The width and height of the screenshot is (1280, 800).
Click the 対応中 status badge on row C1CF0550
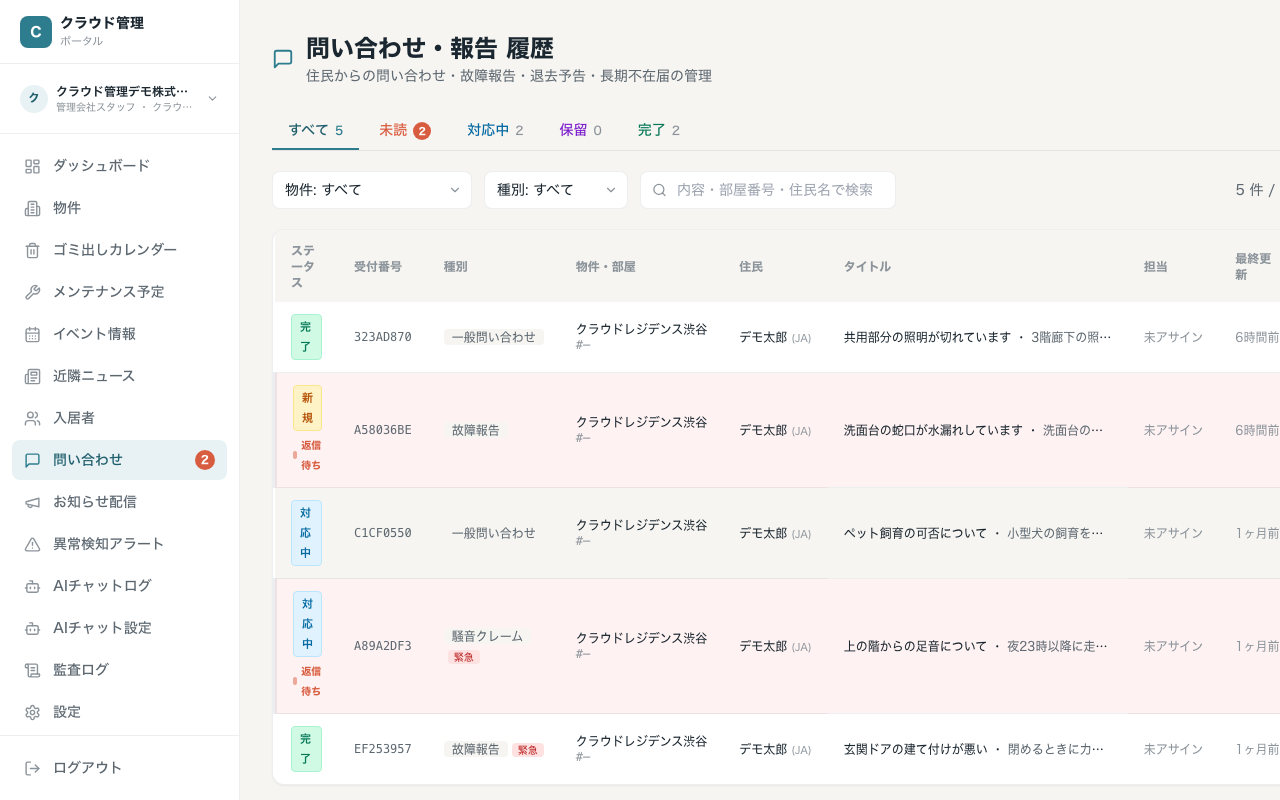(x=306, y=533)
